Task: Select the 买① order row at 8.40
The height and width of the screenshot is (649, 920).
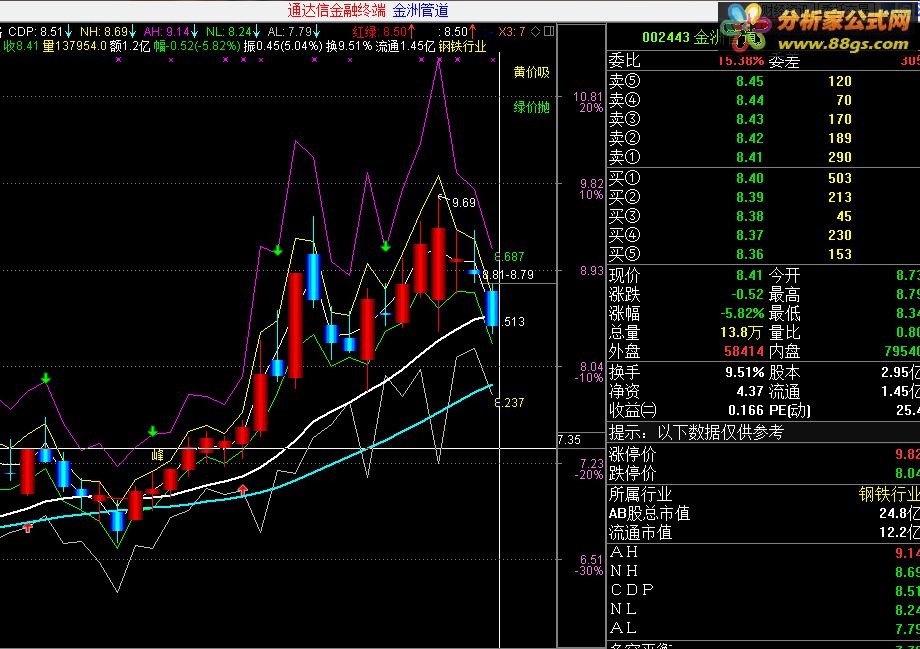Action: coord(763,178)
